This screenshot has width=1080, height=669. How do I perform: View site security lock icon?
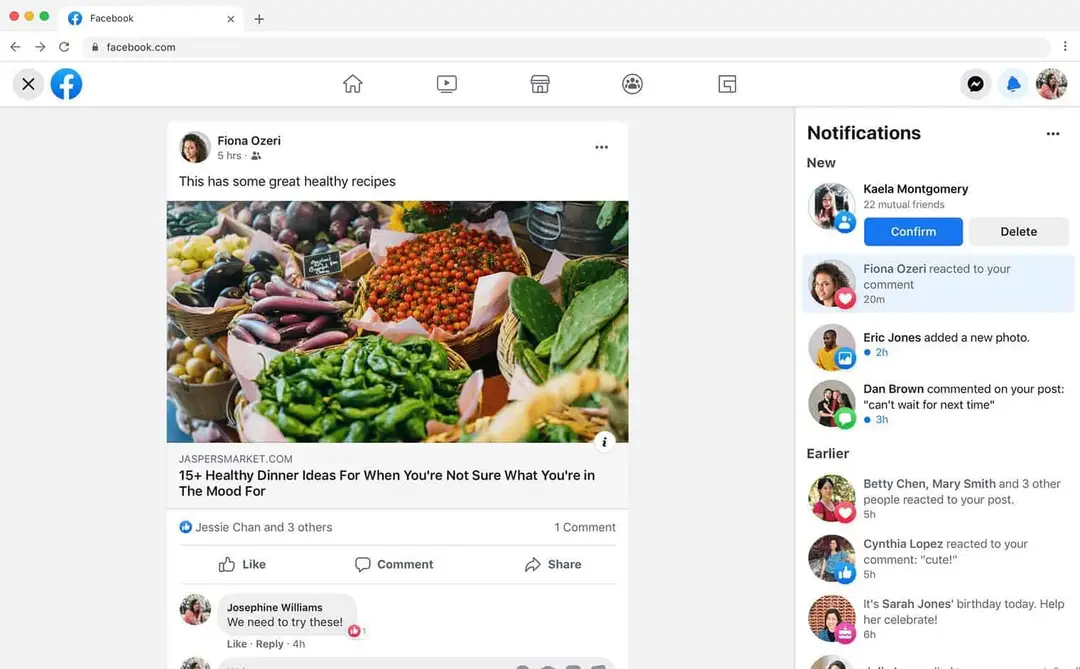point(95,47)
